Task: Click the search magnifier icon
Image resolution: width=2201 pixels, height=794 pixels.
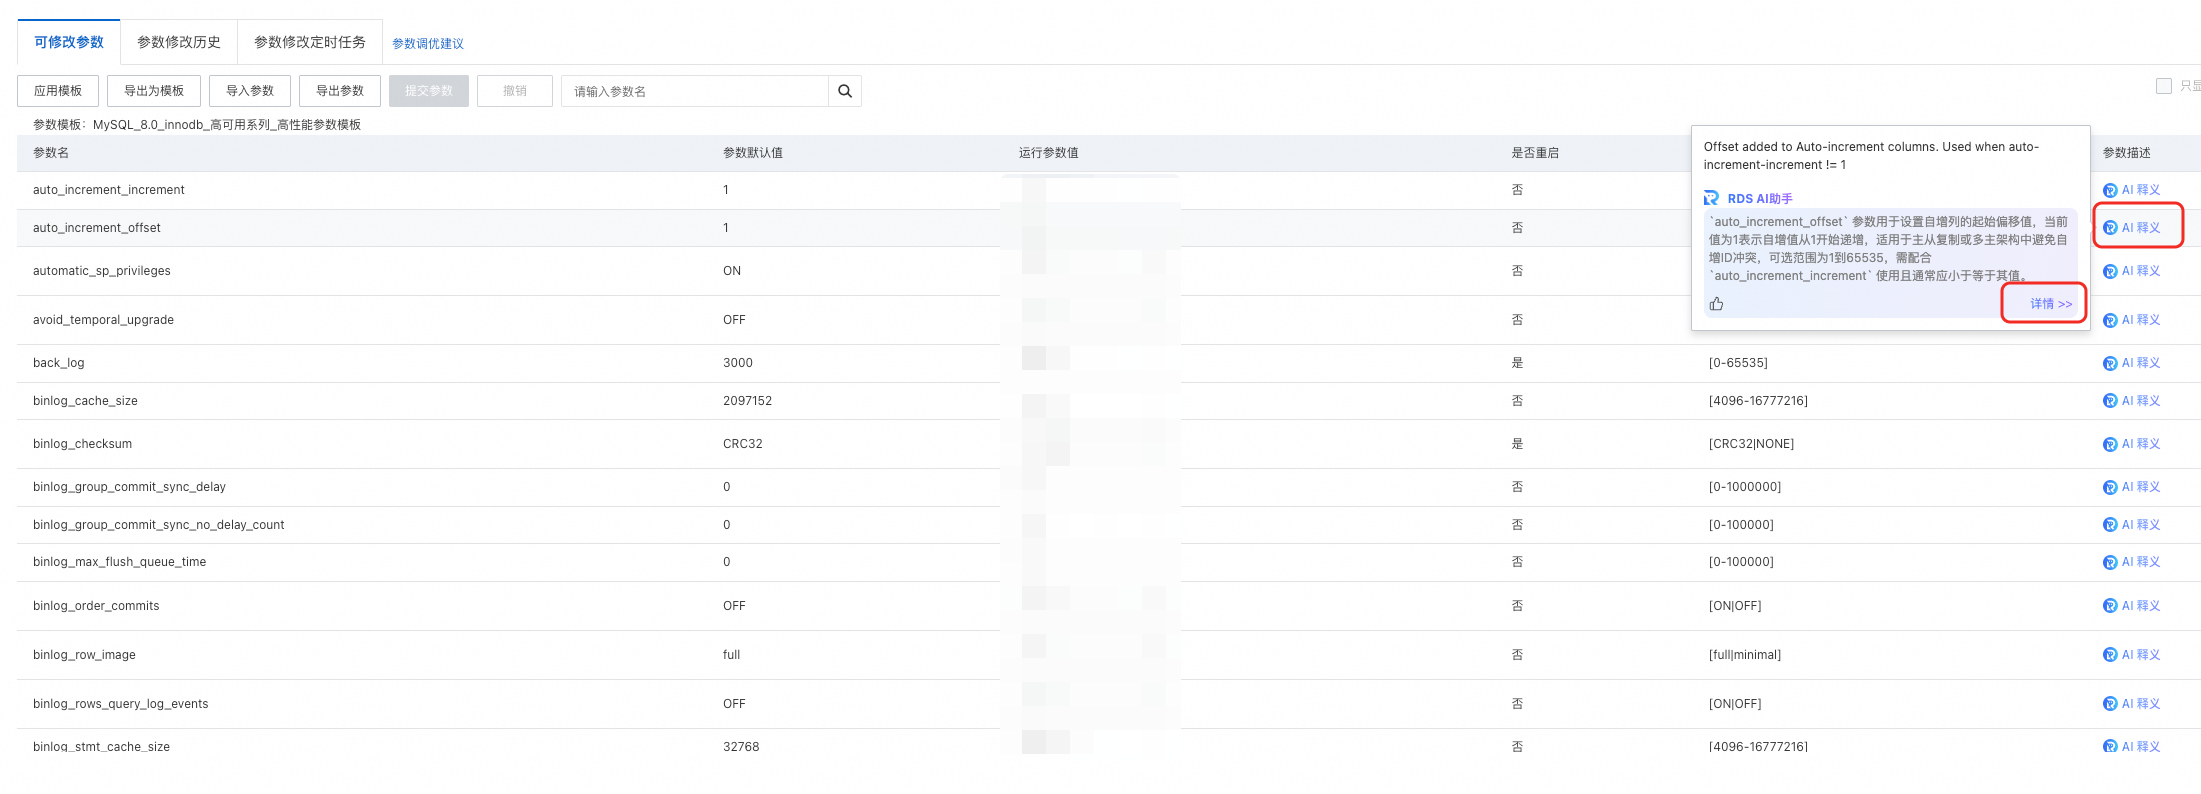Action: coord(845,91)
